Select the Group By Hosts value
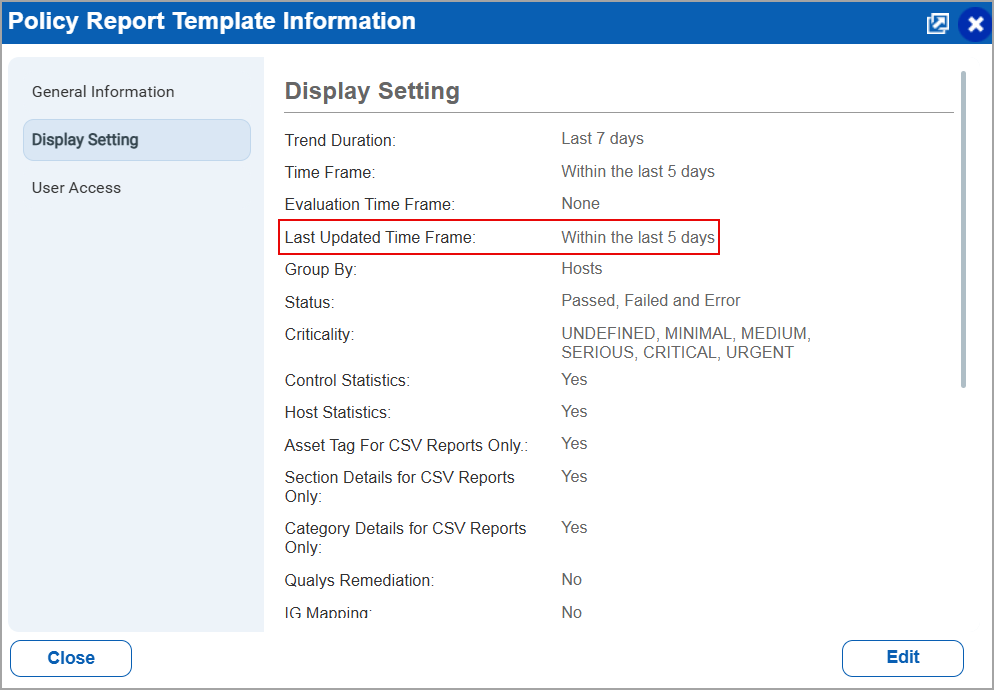The height and width of the screenshot is (690, 994). (x=582, y=268)
